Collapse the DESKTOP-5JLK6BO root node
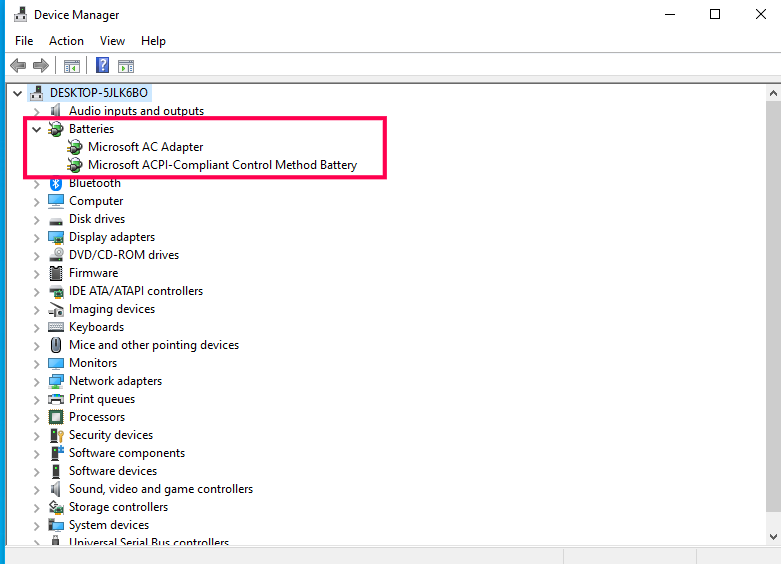The height and width of the screenshot is (564, 781). (x=17, y=93)
